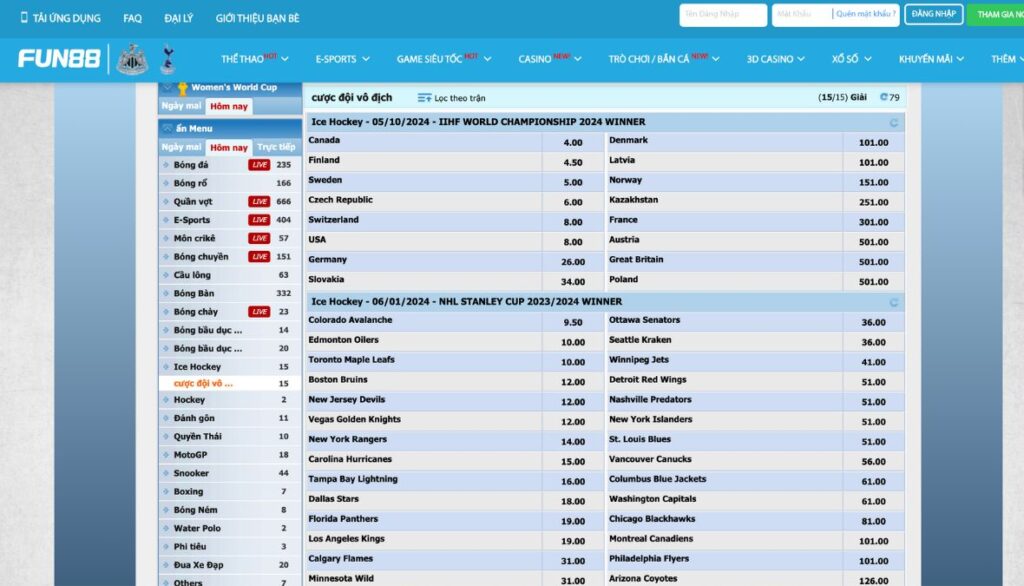Click the Tên Đăng Nhập username field
This screenshot has height=586, width=1024.
point(723,15)
